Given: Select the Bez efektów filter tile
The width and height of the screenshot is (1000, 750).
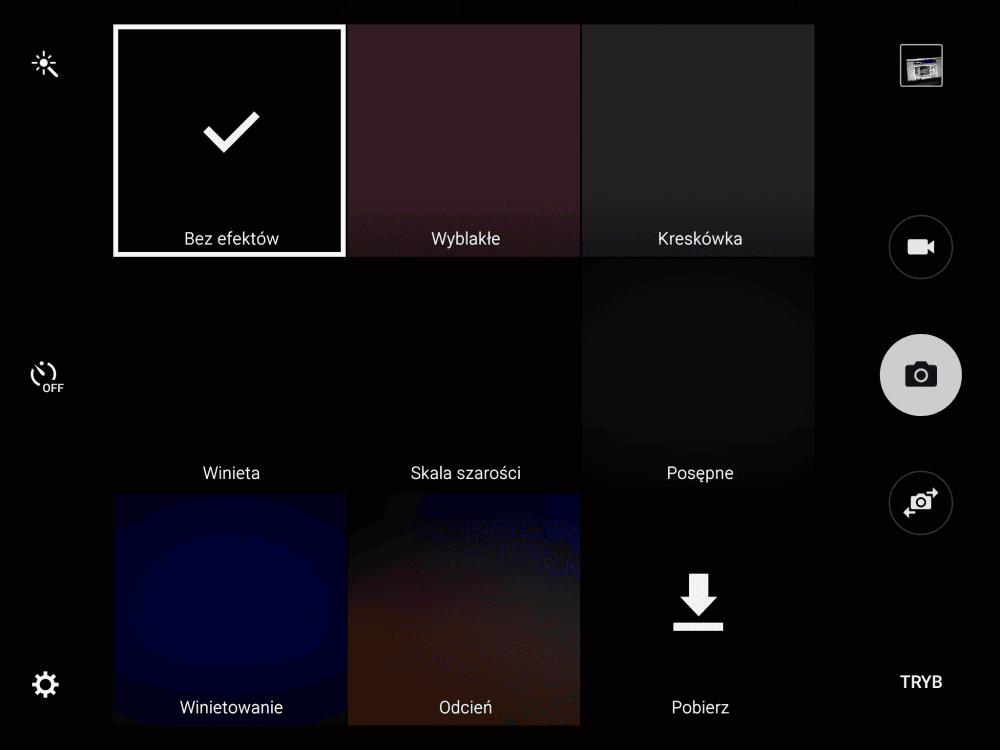Looking at the screenshot, I should [x=230, y=140].
